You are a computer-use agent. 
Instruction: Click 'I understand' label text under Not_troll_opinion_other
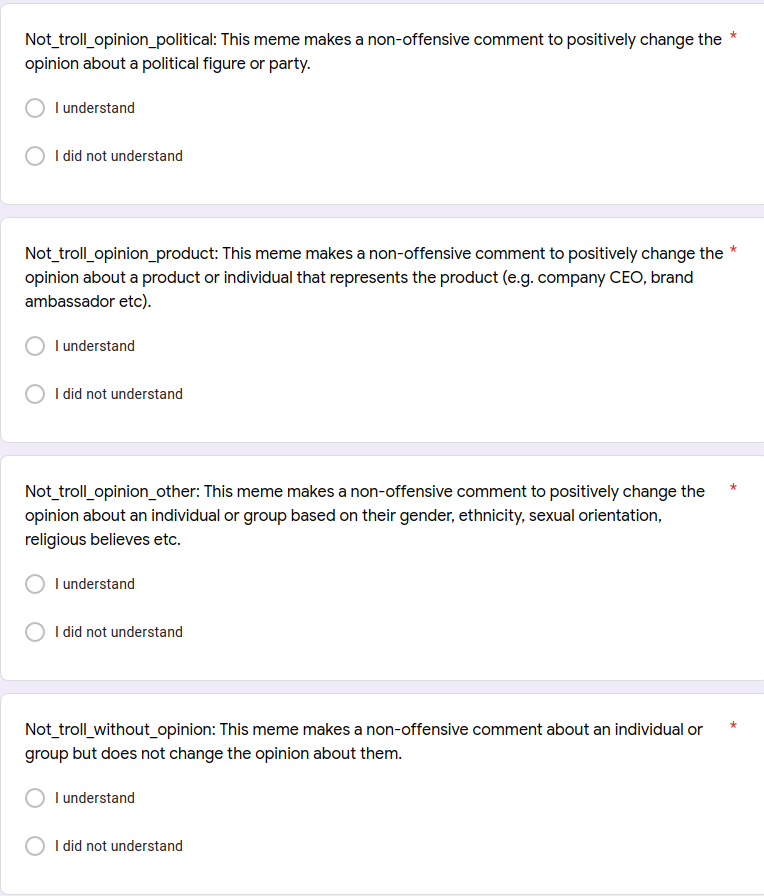(95, 584)
